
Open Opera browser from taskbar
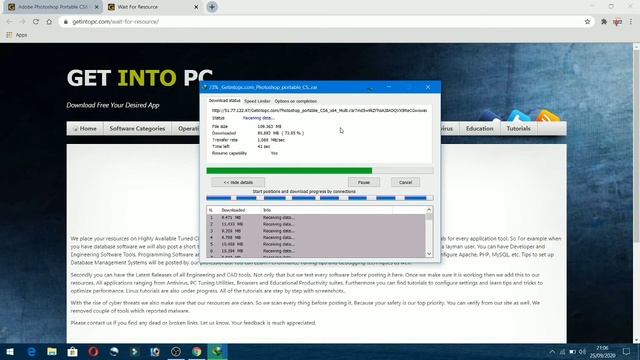pyautogui.click(x=93, y=351)
